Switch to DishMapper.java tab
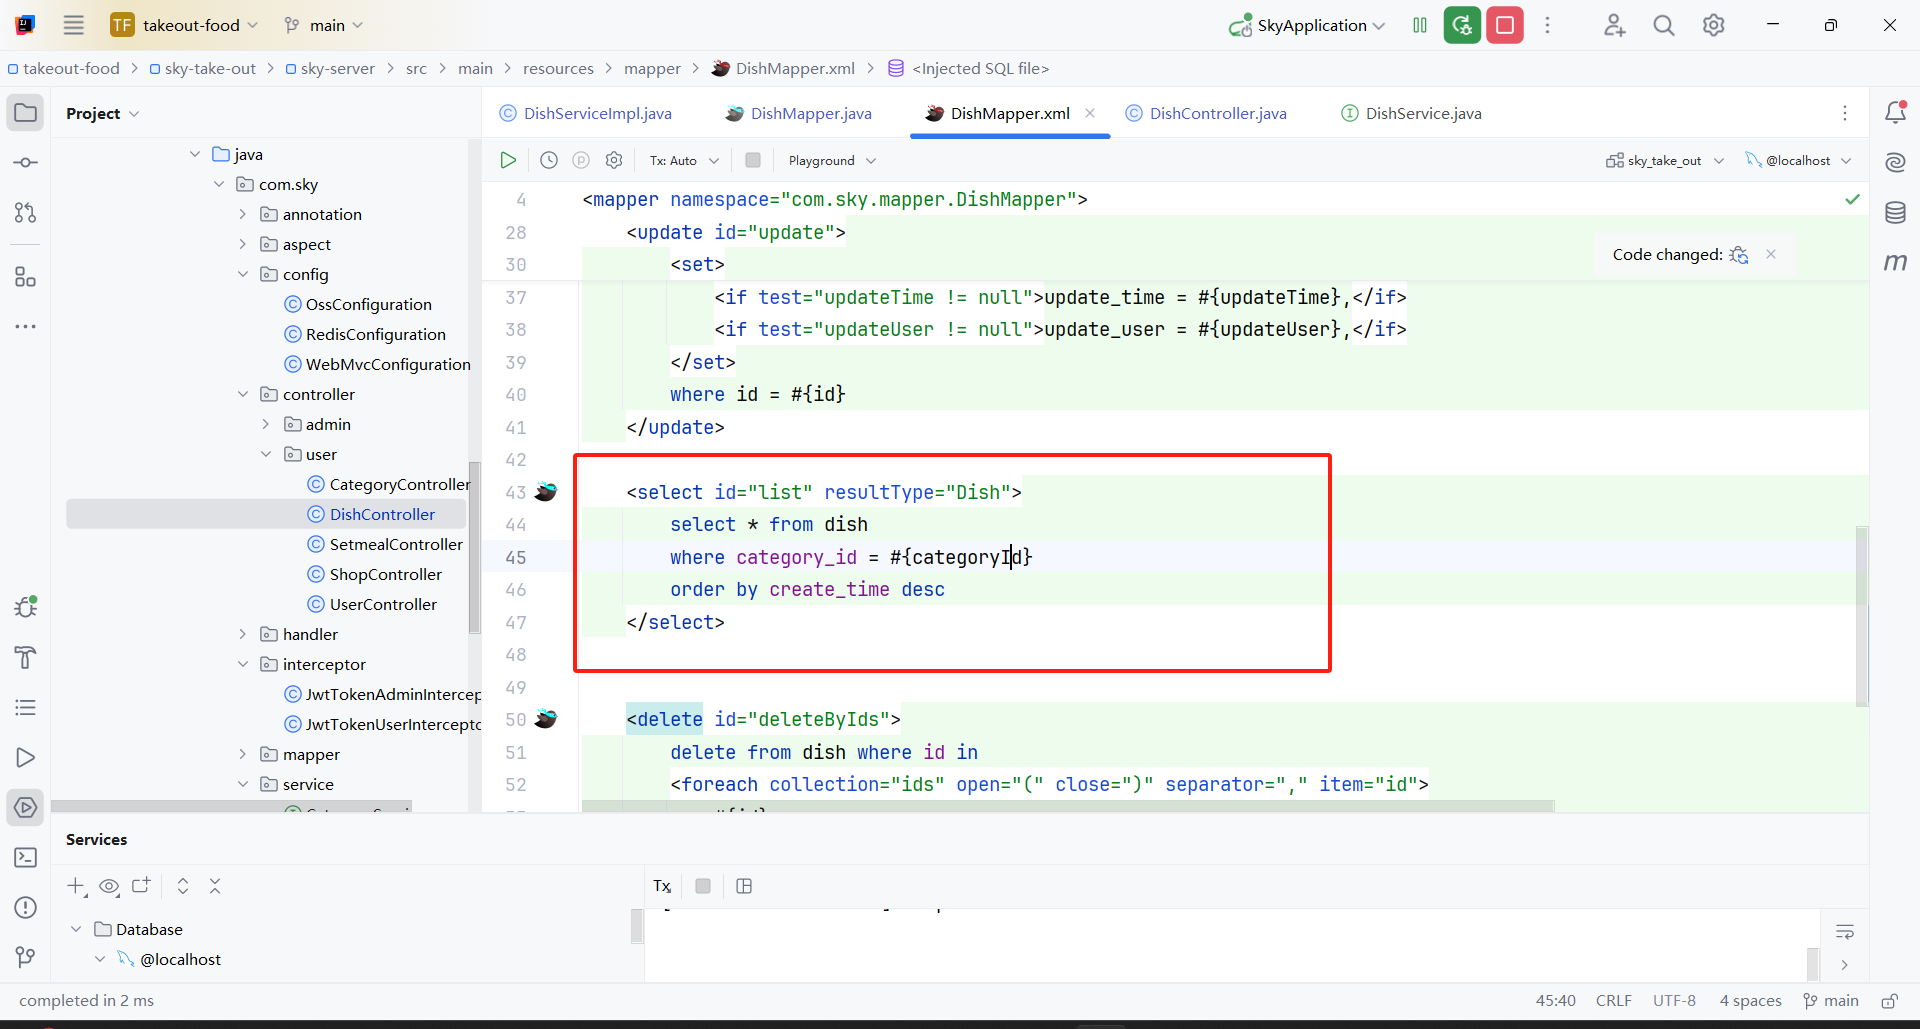1920x1029 pixels. [799, 113]
